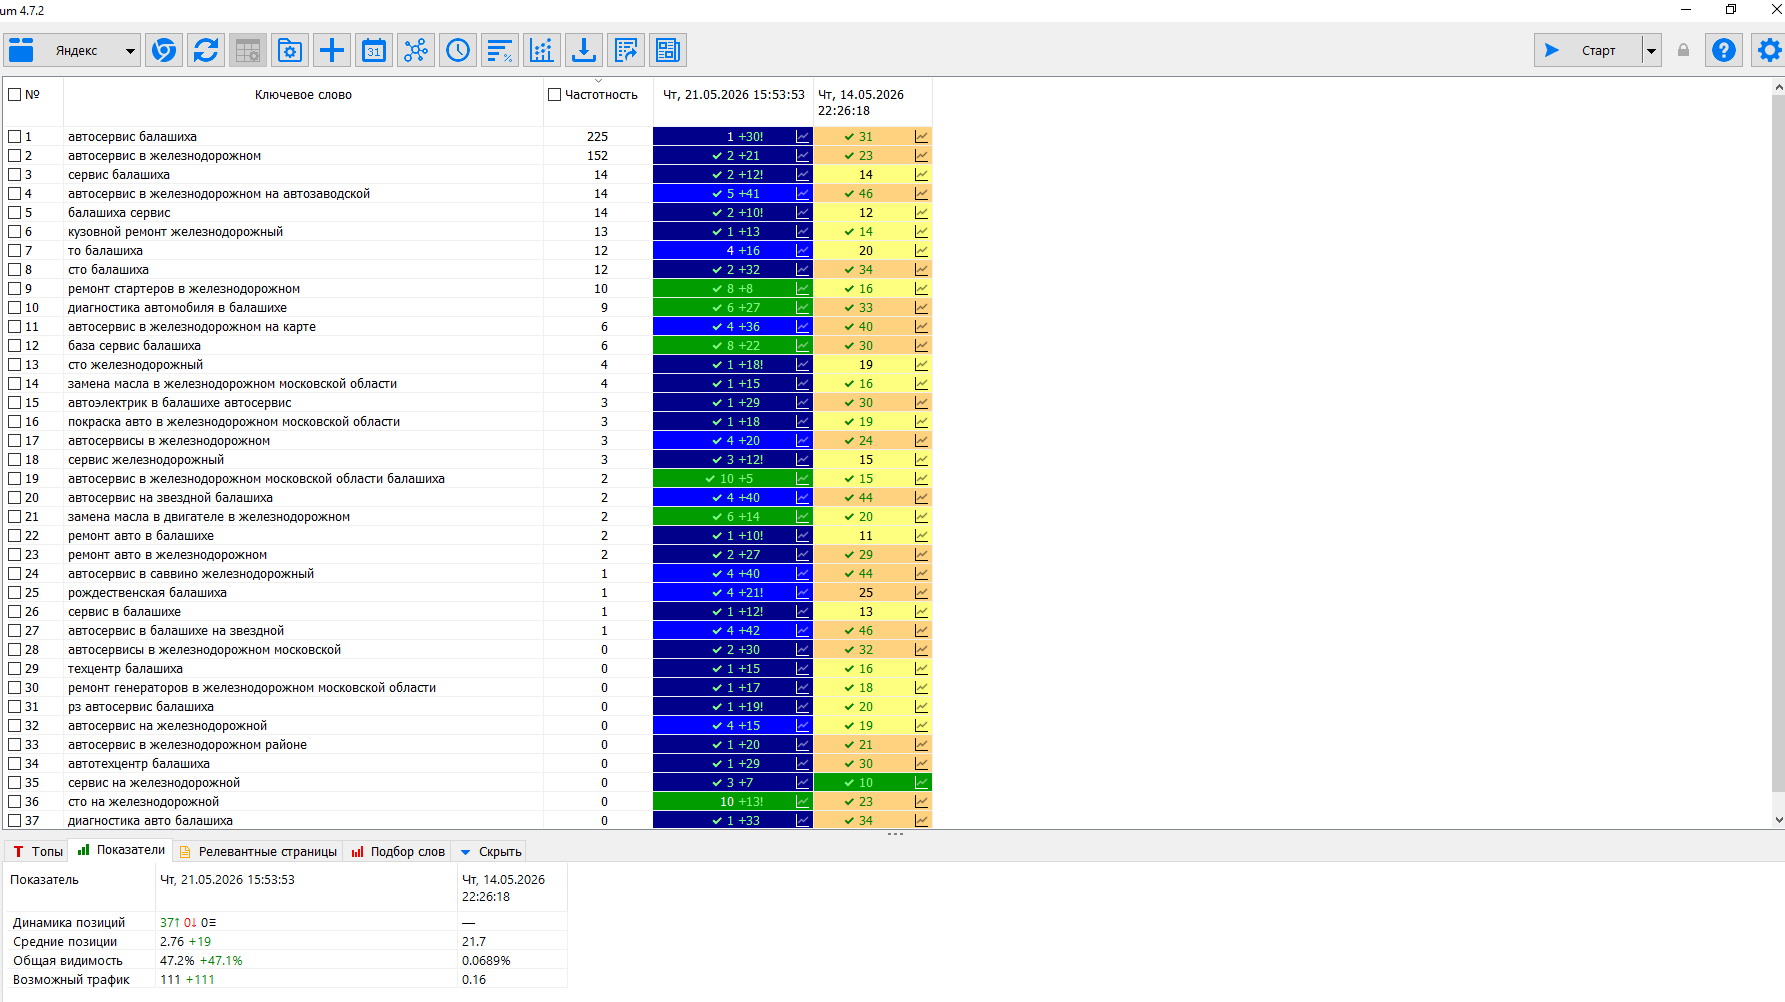Toggle the Частотность header checkbox
The width and height of the screenshot is (1785, 1002).
(554, 94)
